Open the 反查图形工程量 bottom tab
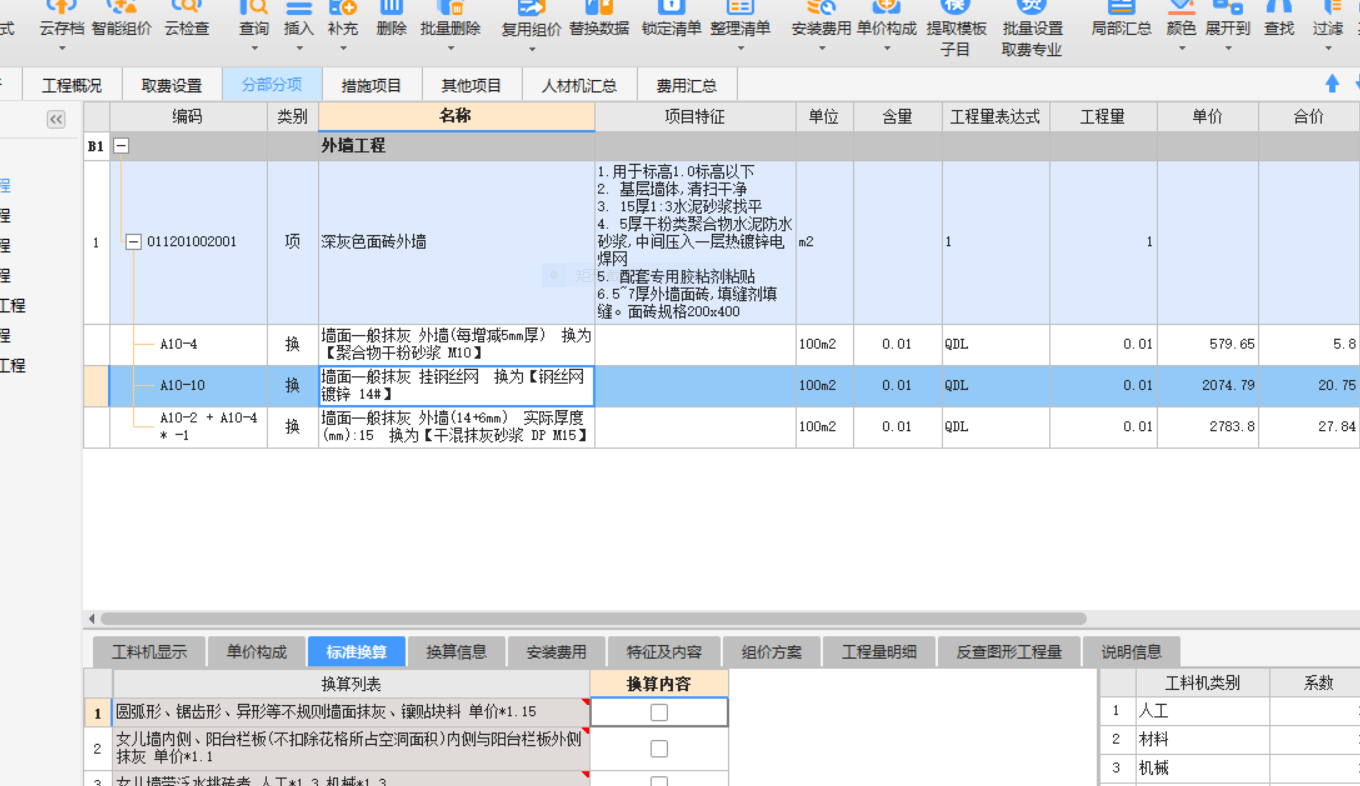 (x=1008, y=652)
